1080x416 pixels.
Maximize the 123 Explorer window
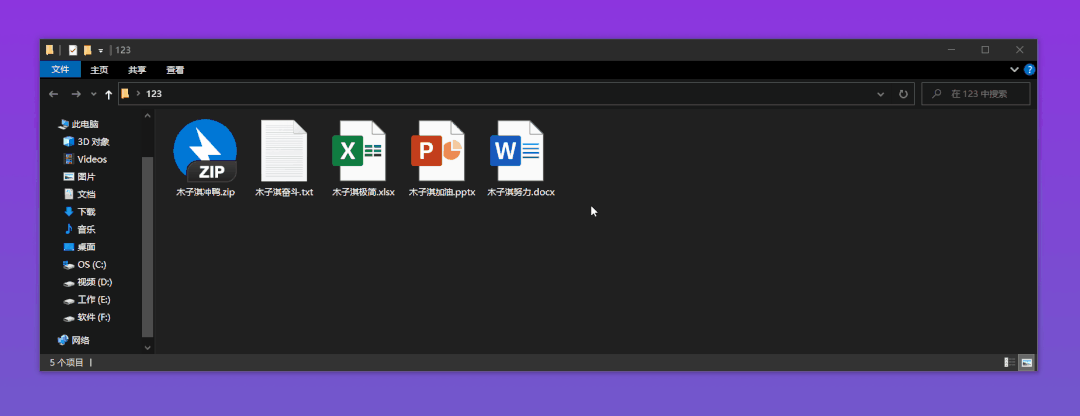click(985, 50)
